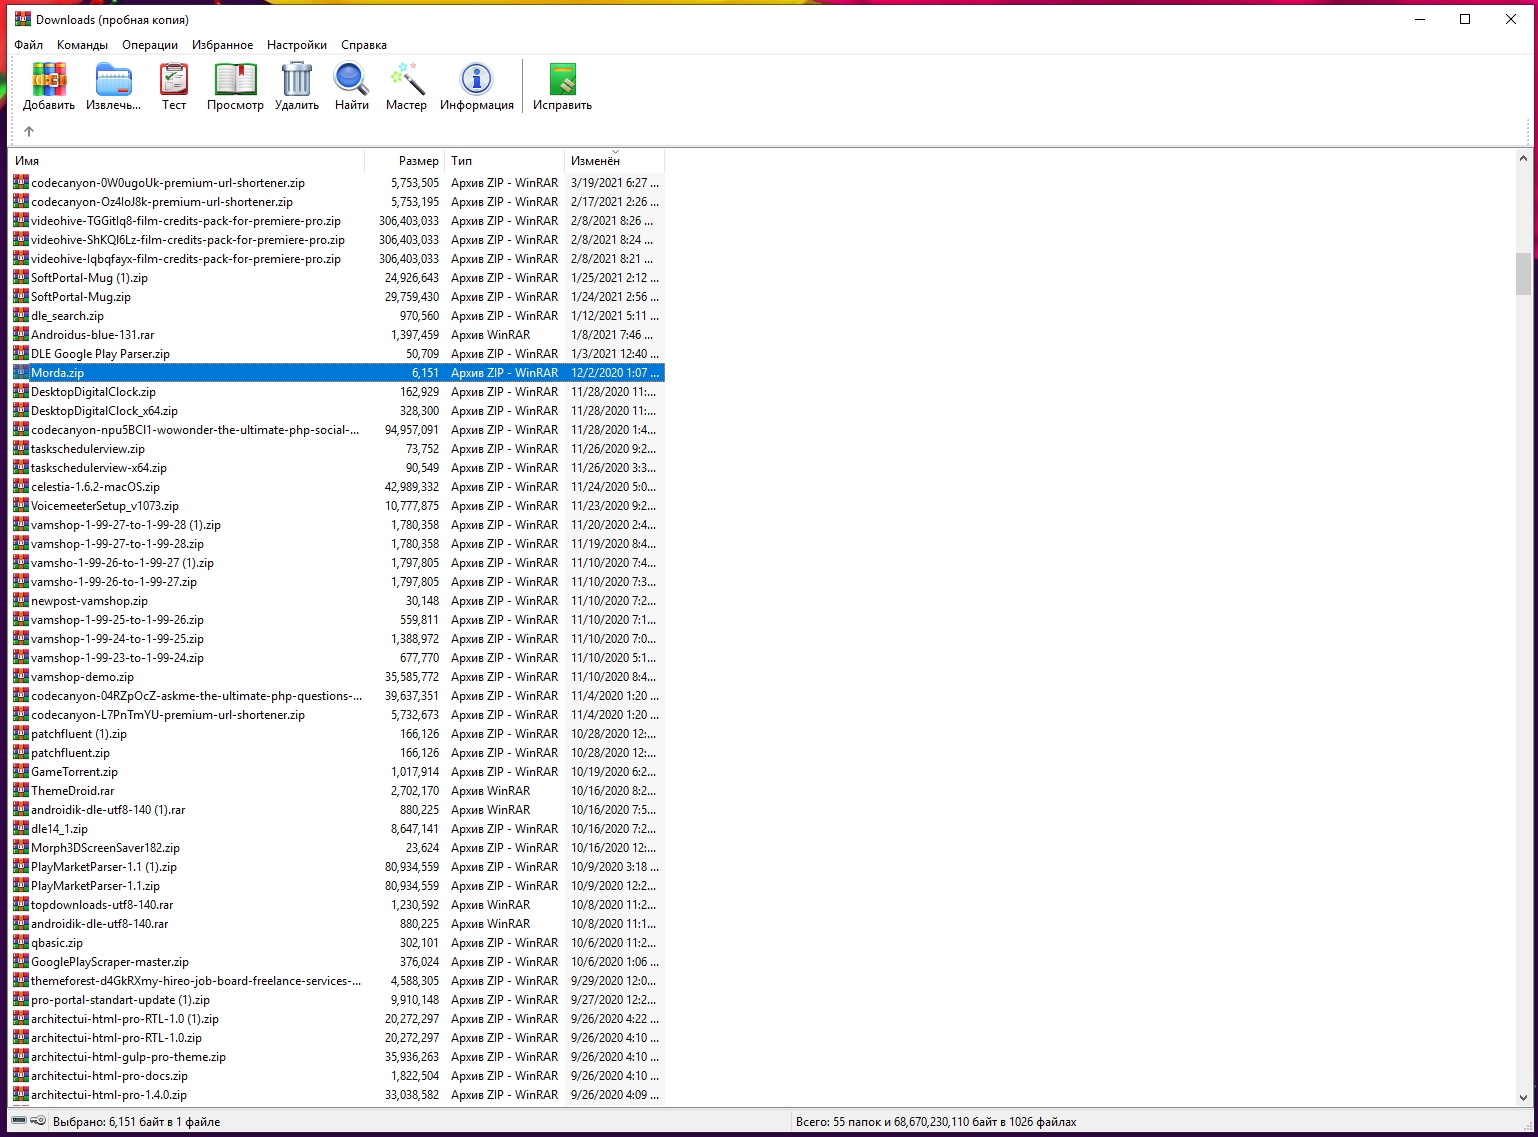Viewport: 1538px width, 1137px height.
Task: Open the Избранное menu
Action: pyautogui.click(x=223, y=45)
